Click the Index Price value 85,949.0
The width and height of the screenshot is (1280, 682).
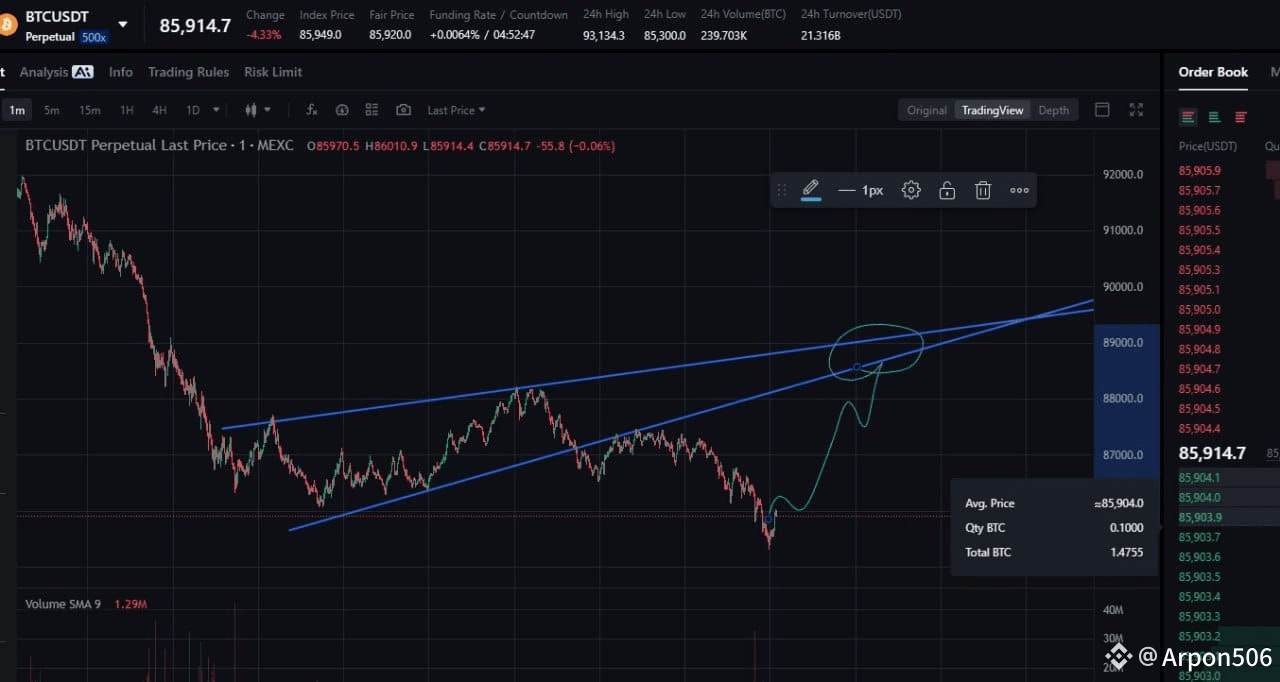point(320,35)
